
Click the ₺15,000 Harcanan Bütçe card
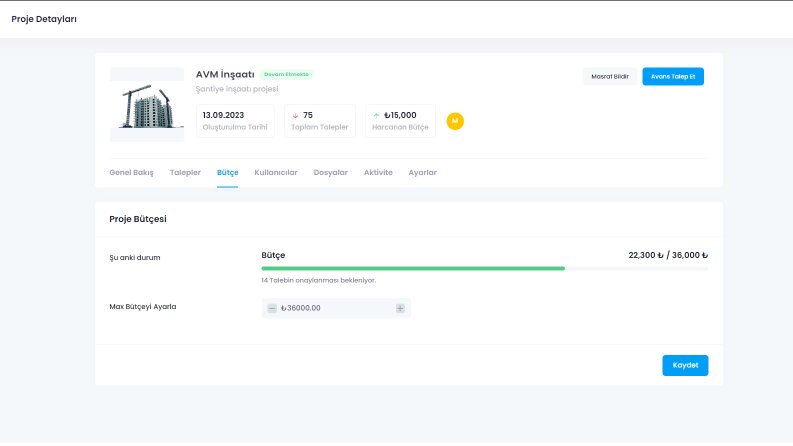400,121
